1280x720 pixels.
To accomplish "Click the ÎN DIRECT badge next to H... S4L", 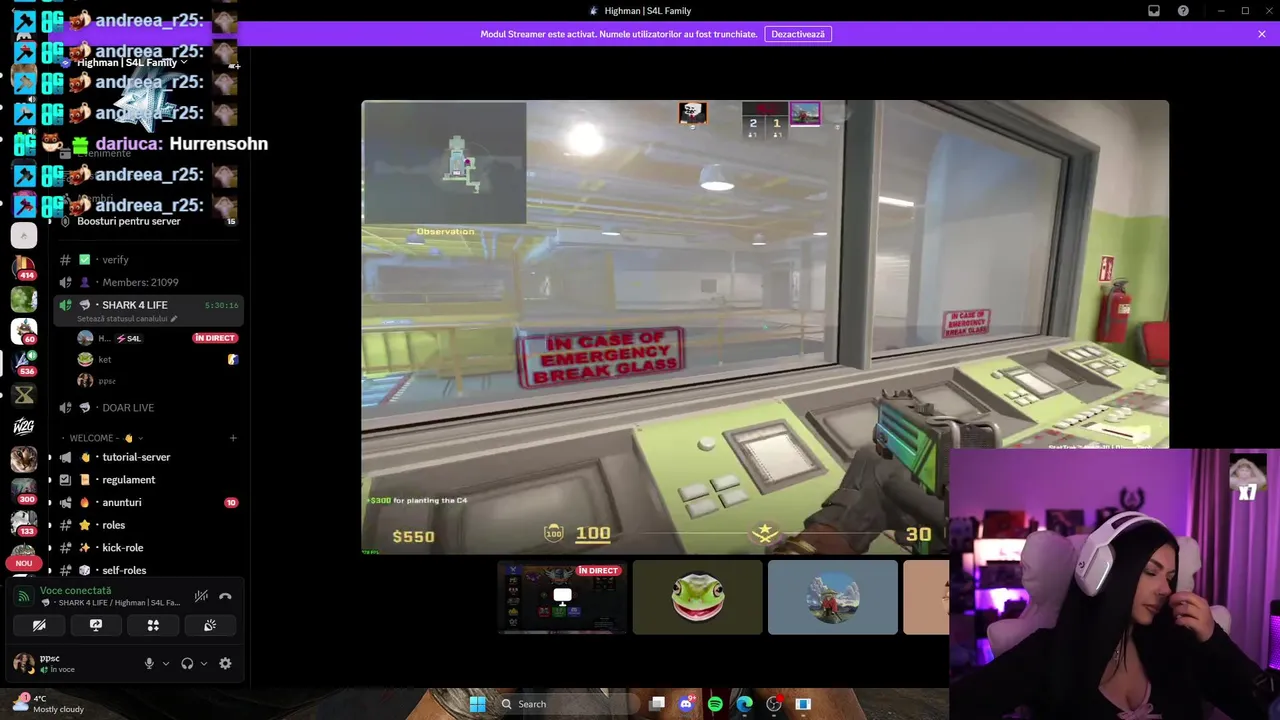I will coord(214,338).
